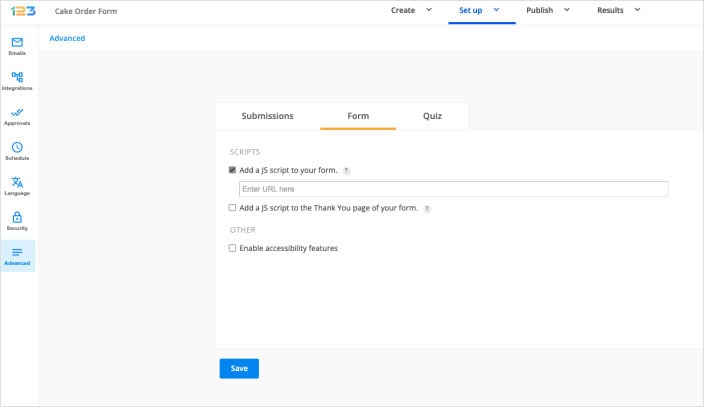The width and height of the screenshot is (704, 407).
Task: Click the SCRIPTS section heading
Action: (x=245, y=152)
